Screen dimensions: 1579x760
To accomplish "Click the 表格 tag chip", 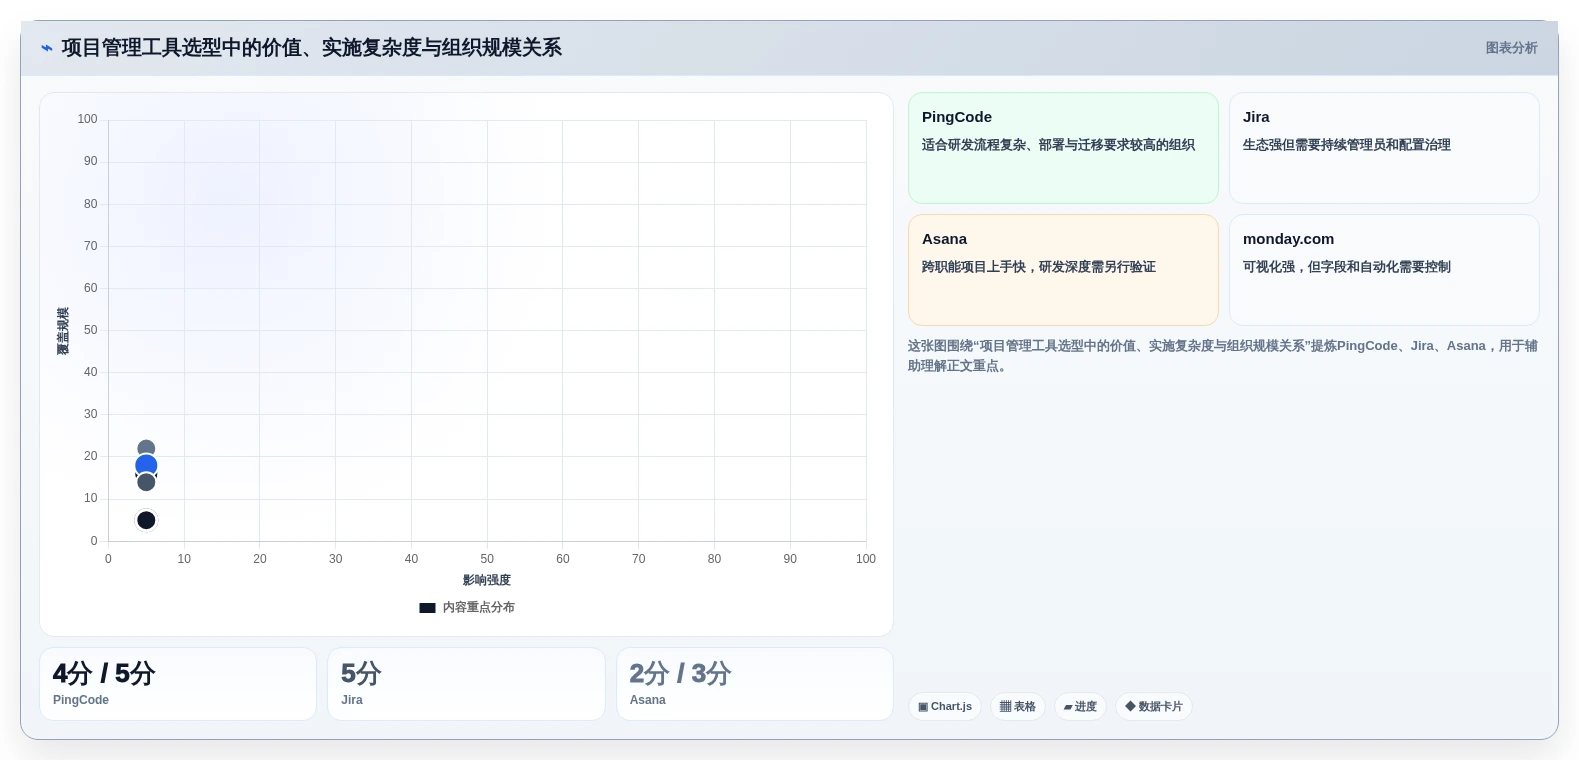I will [1018, 706].
